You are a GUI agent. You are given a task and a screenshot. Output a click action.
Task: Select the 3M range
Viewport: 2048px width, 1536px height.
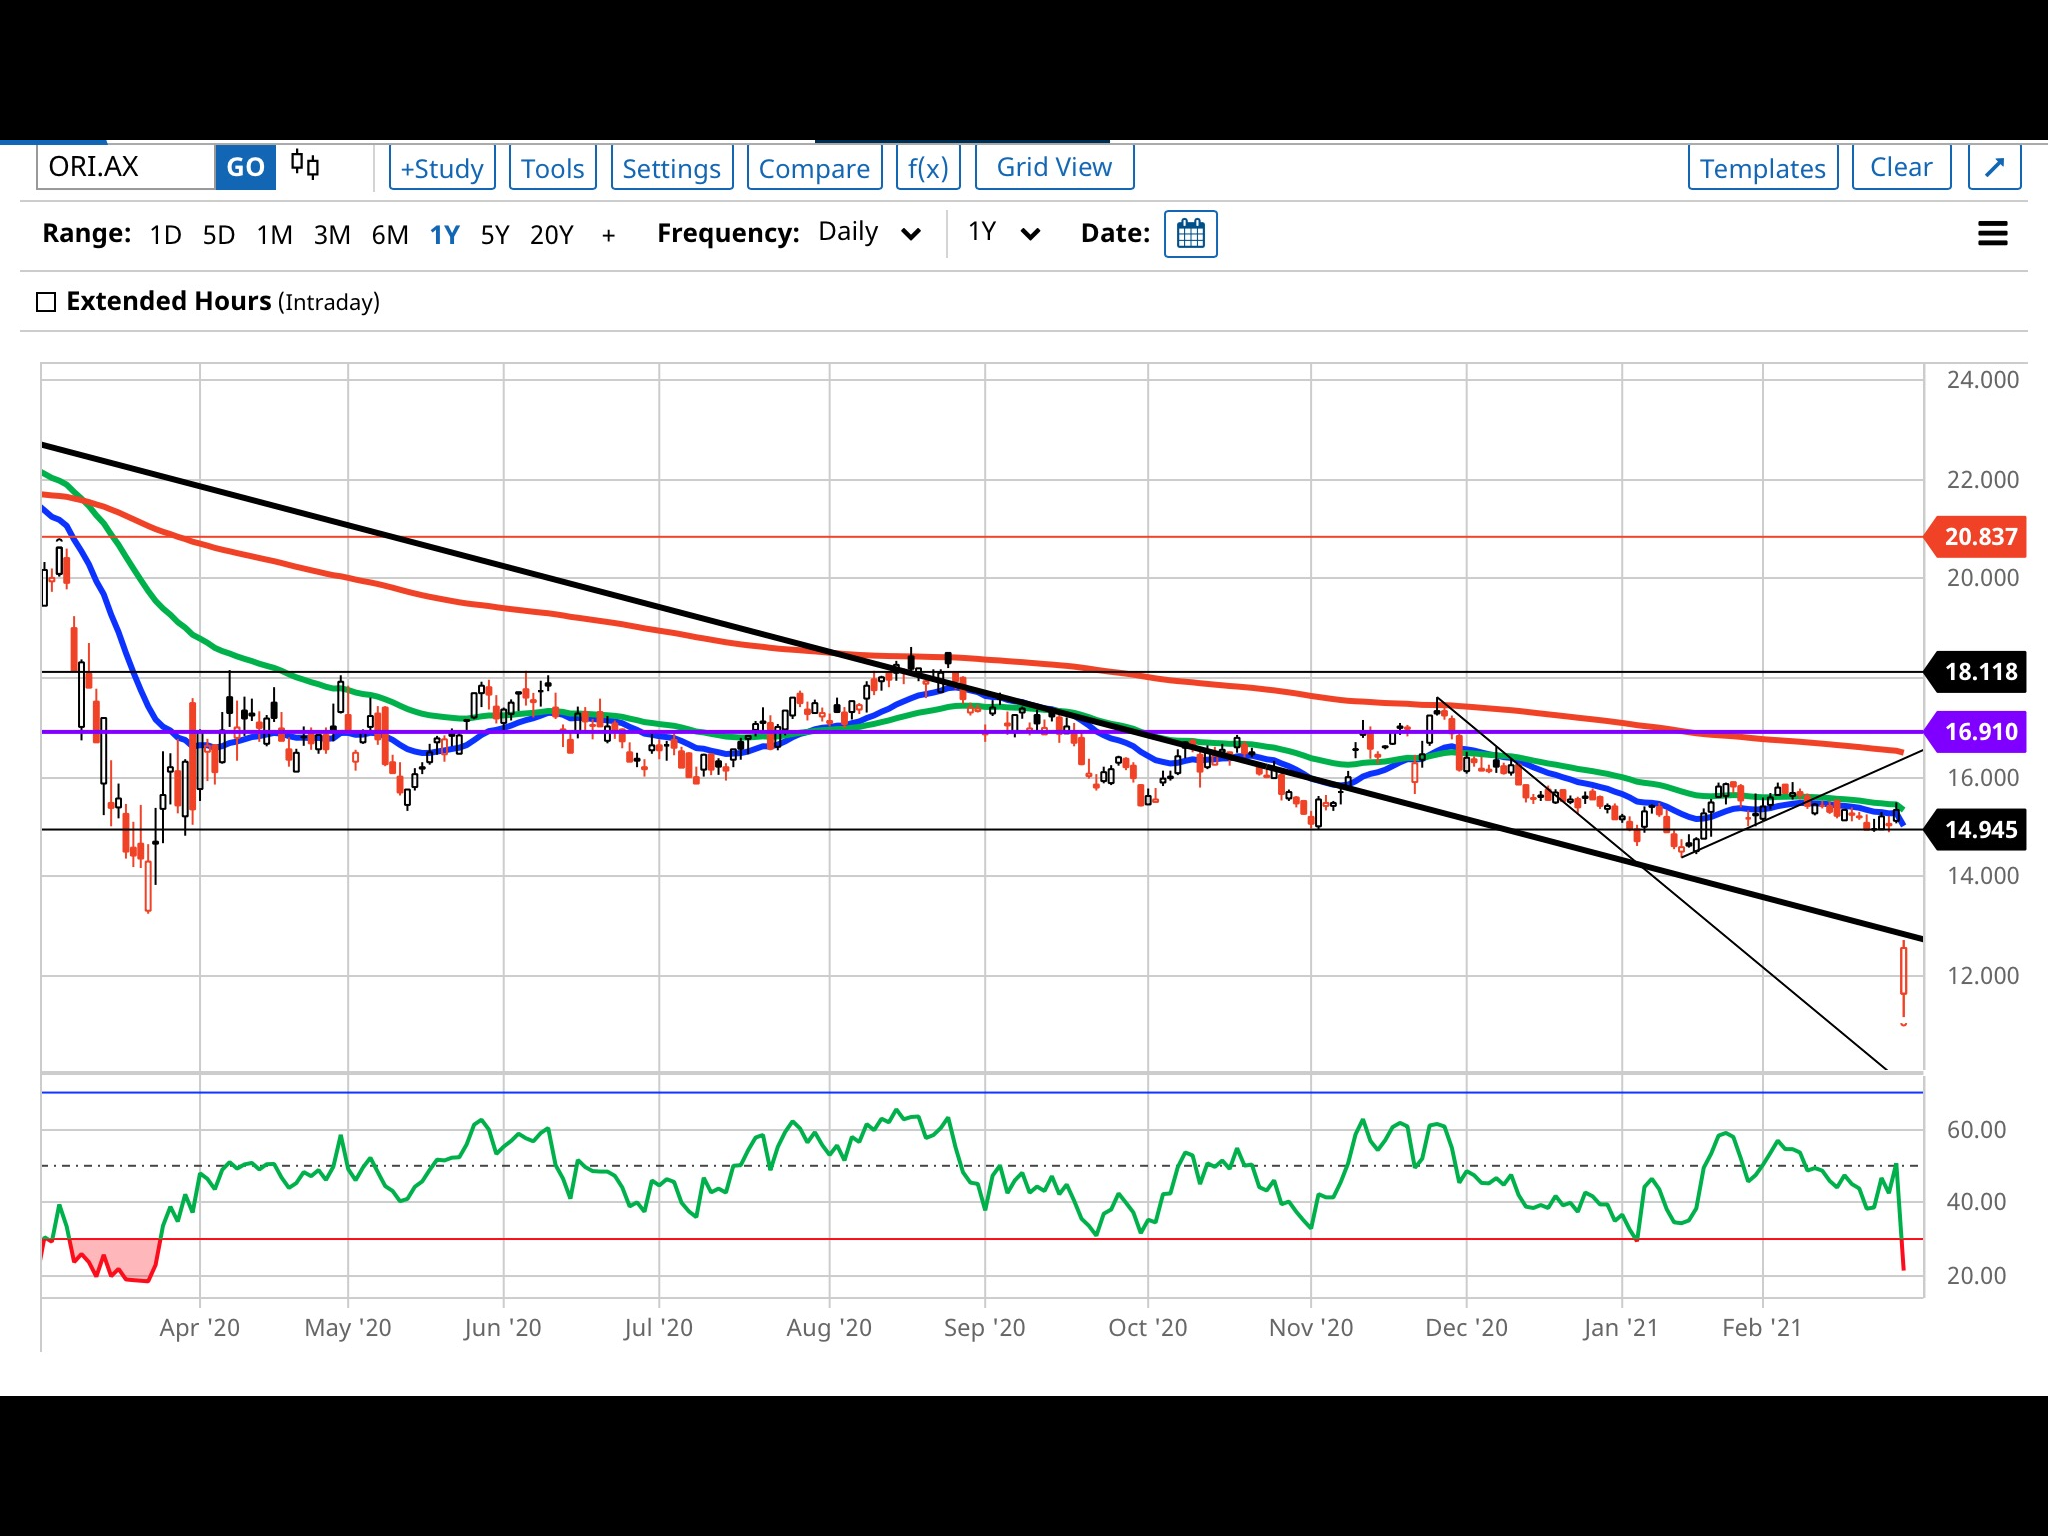pos(332,235)
